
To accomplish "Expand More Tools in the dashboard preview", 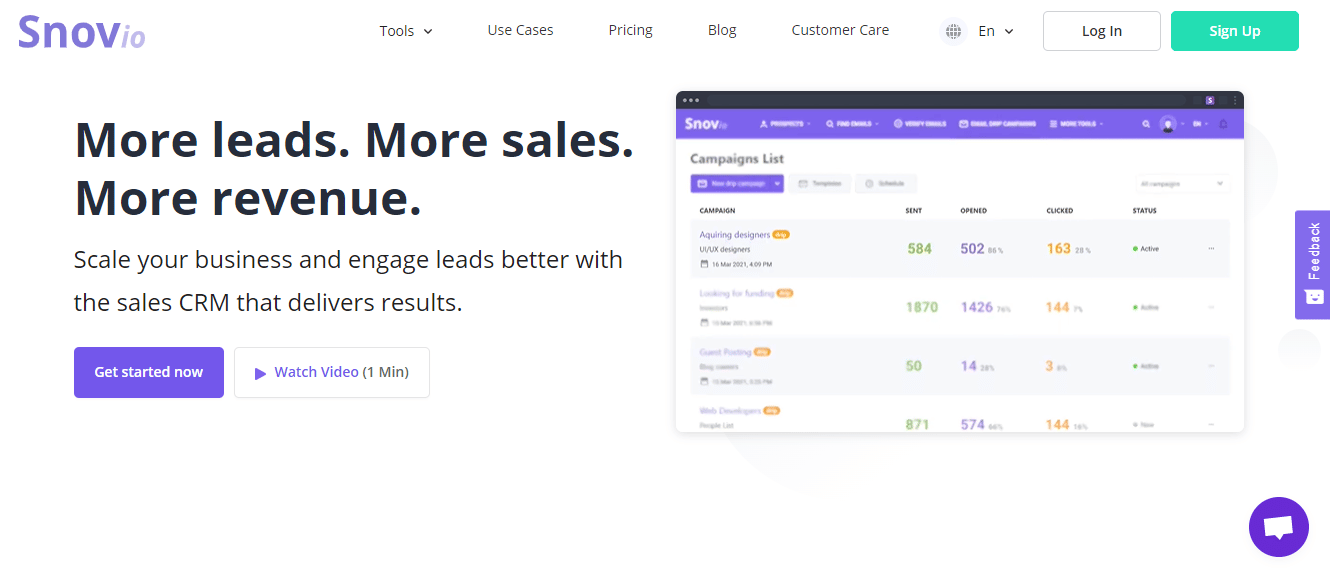I will [x=1076, y=124].
